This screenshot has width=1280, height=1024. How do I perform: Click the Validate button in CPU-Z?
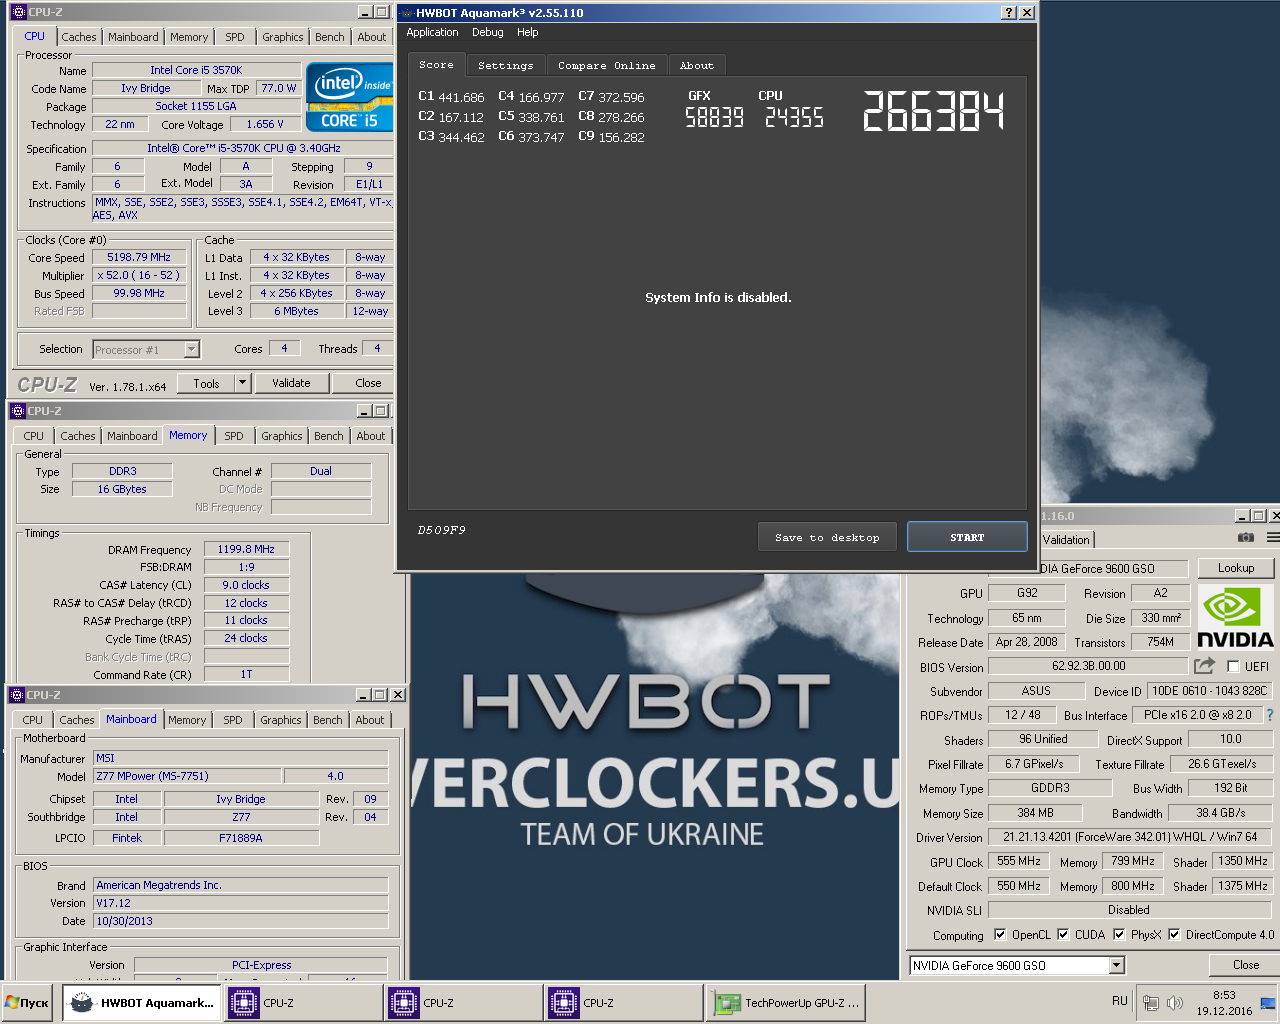click(291, 383)
